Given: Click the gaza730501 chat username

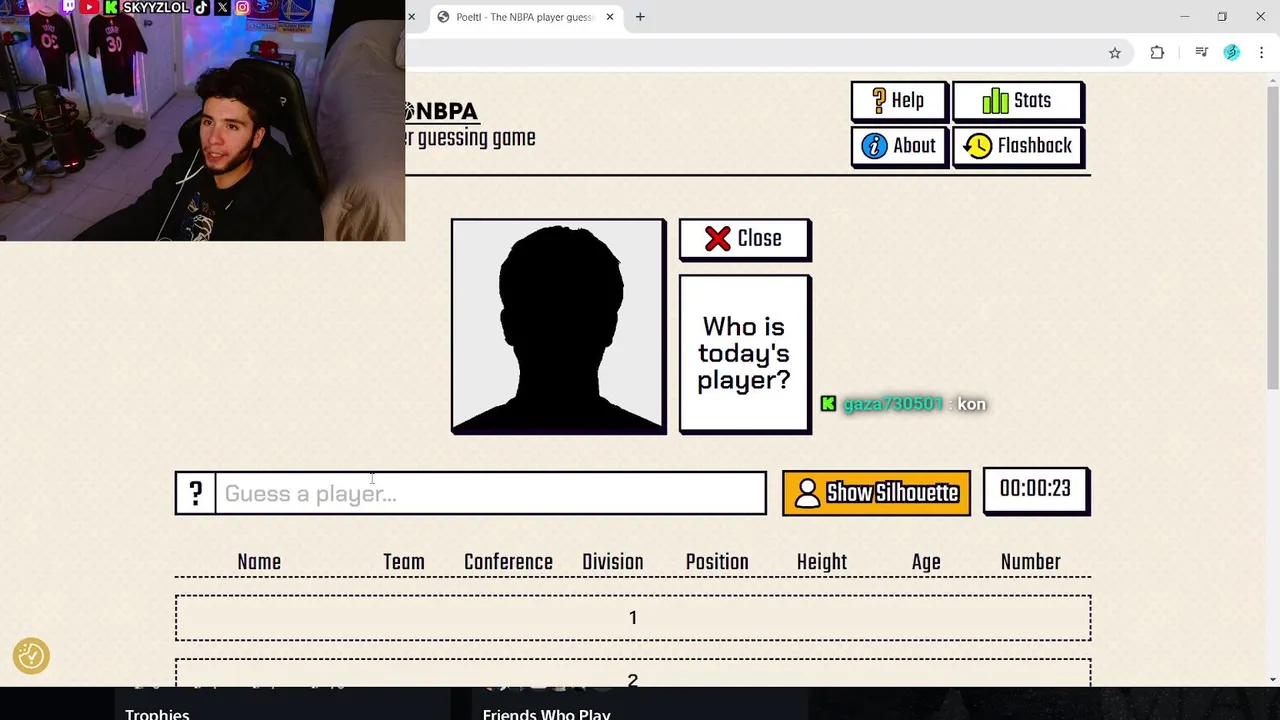Looking at the screenshot, I should point(892,404).
